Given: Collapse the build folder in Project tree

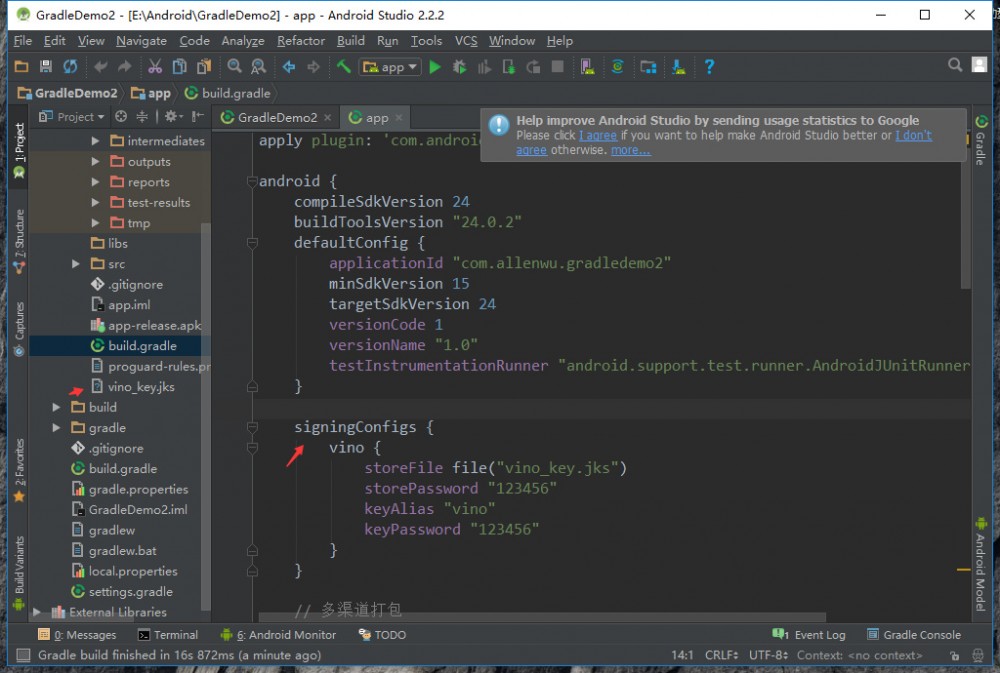Looking at the screenshot, I should [x=57, y=407].
